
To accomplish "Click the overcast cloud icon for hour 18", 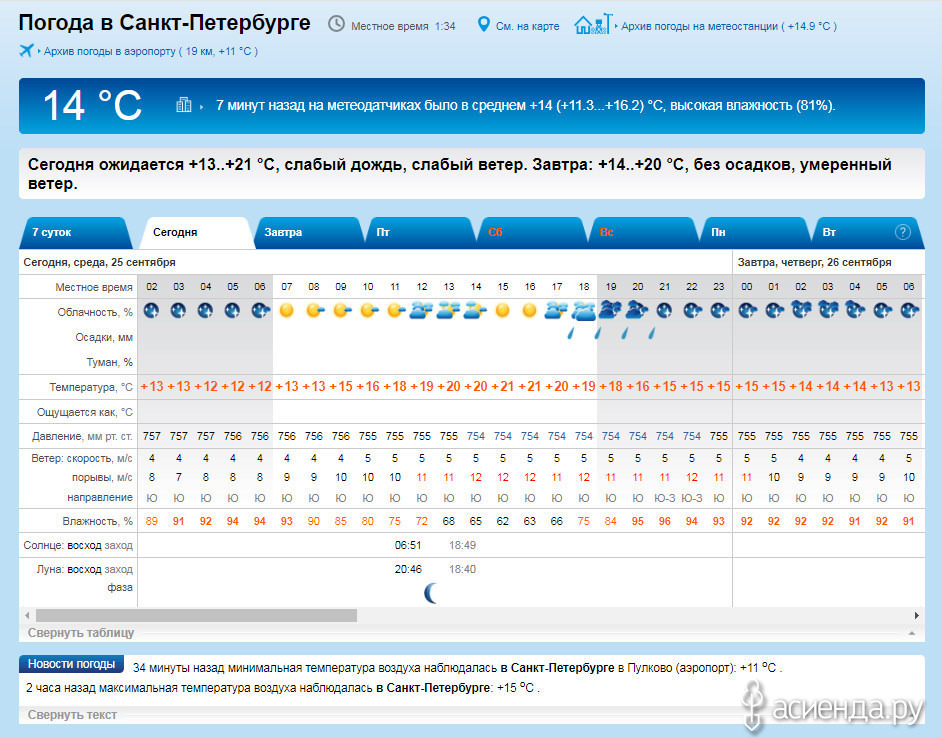I will click(x=584, y=311).
